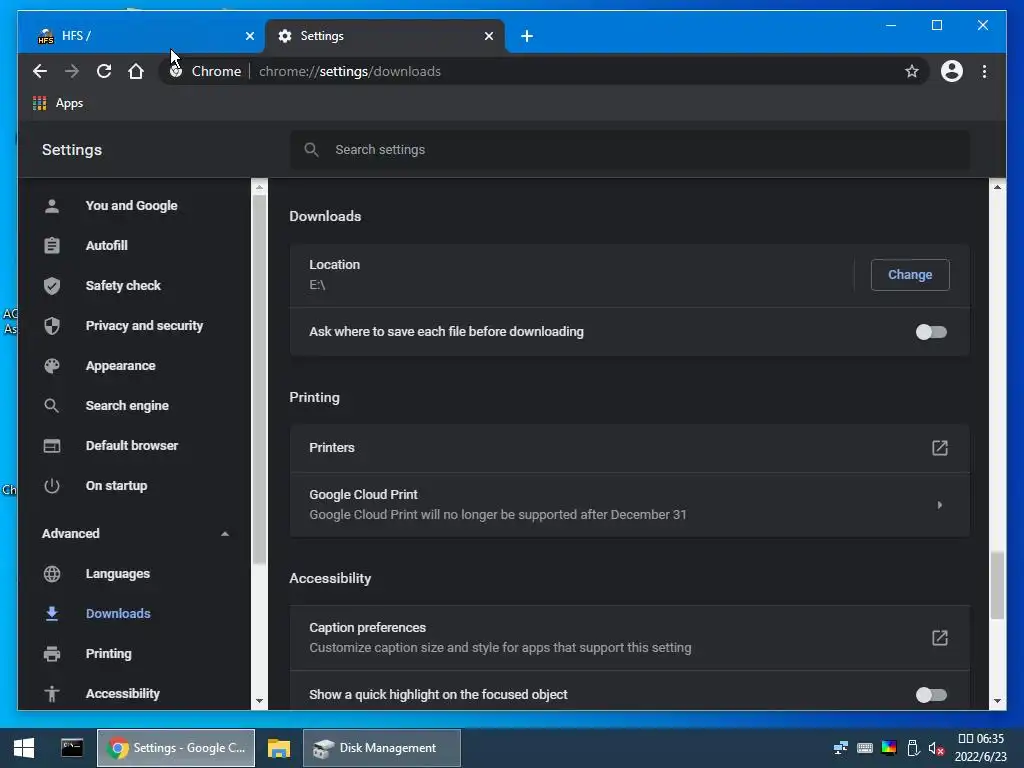
Task: Open Appearance settings
Action: 120,366
